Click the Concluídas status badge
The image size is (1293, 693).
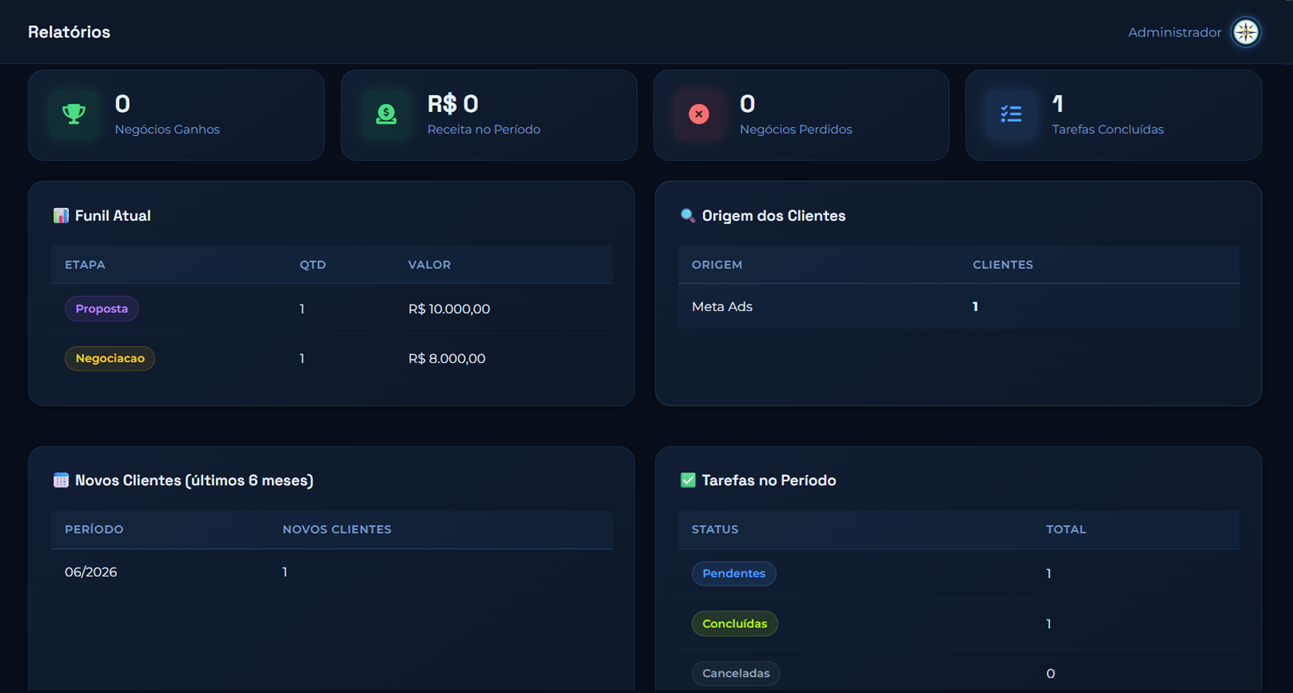(735, 624)
